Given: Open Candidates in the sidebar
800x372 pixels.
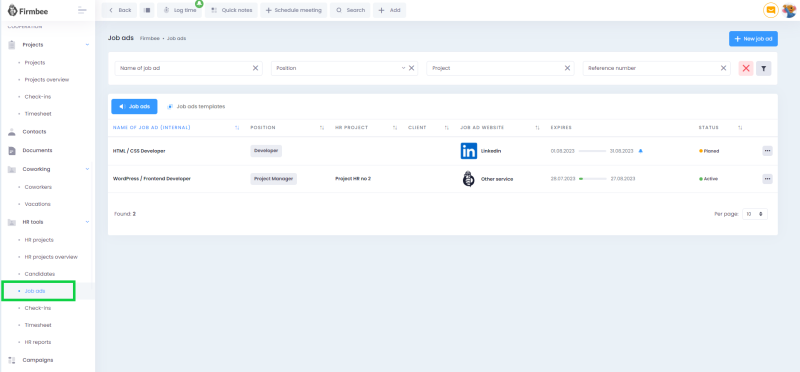Looking at the screenshot, I should (39, 274).
